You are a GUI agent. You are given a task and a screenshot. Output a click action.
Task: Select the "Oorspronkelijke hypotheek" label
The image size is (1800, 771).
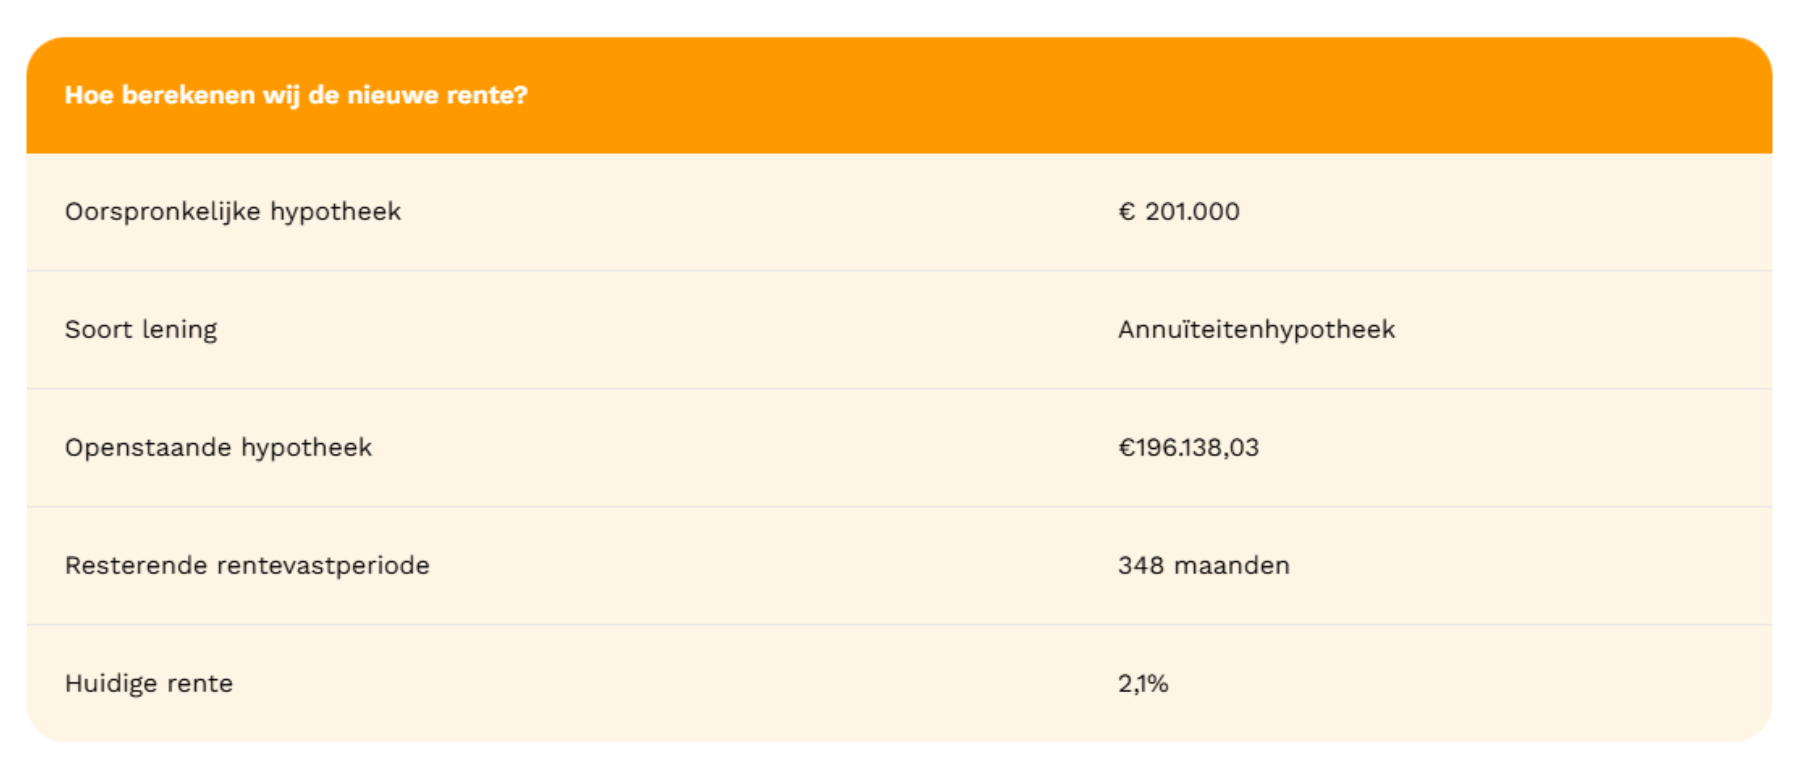pos(232,212)
